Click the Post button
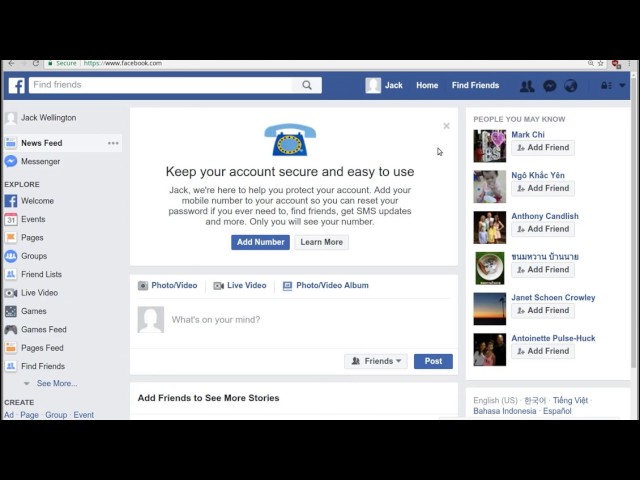The height and width of the screenshot is (480, 640). [x=433, y=361]
